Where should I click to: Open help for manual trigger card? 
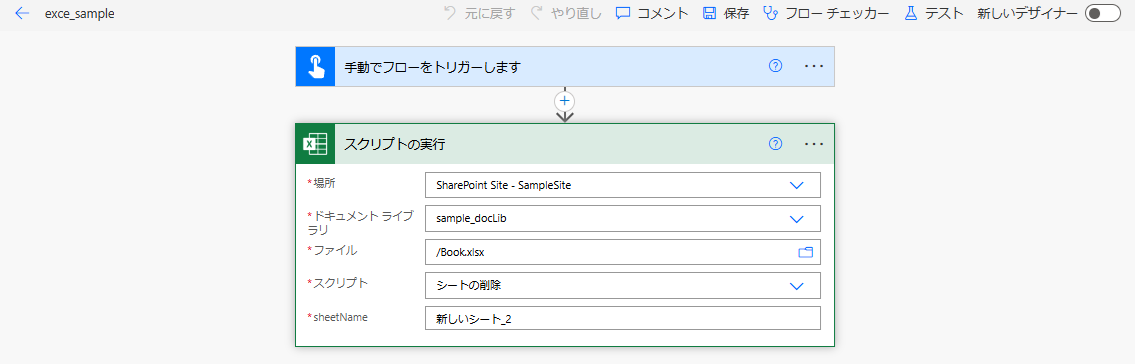pyautogui.click(x=775, y=66)
